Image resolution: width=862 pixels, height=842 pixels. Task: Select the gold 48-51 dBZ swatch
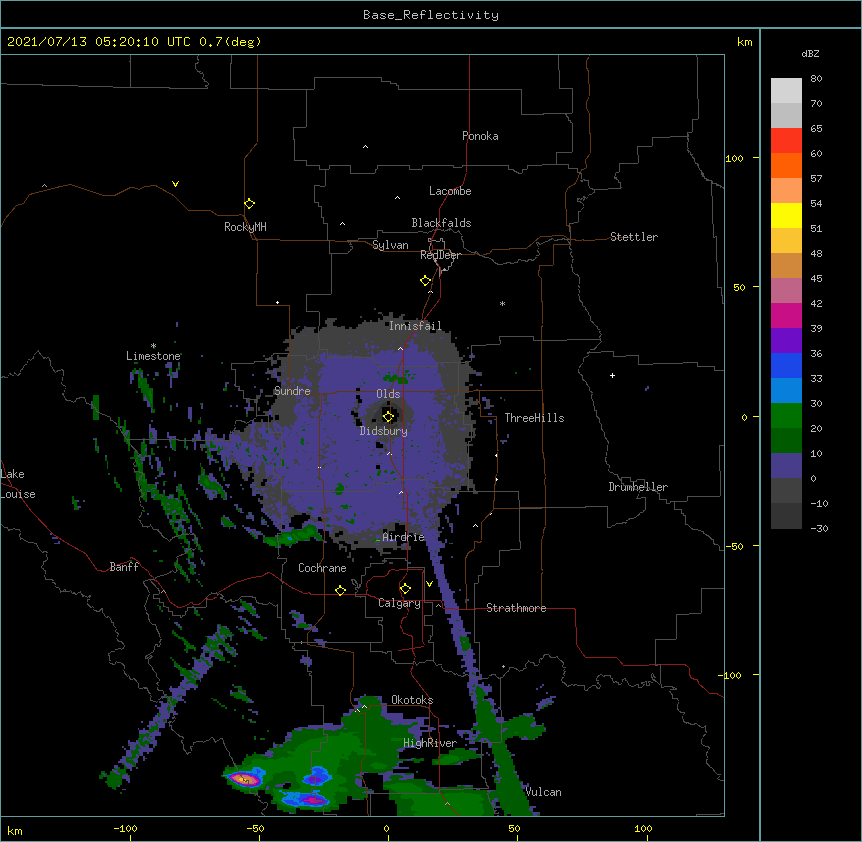pos(786,241)
